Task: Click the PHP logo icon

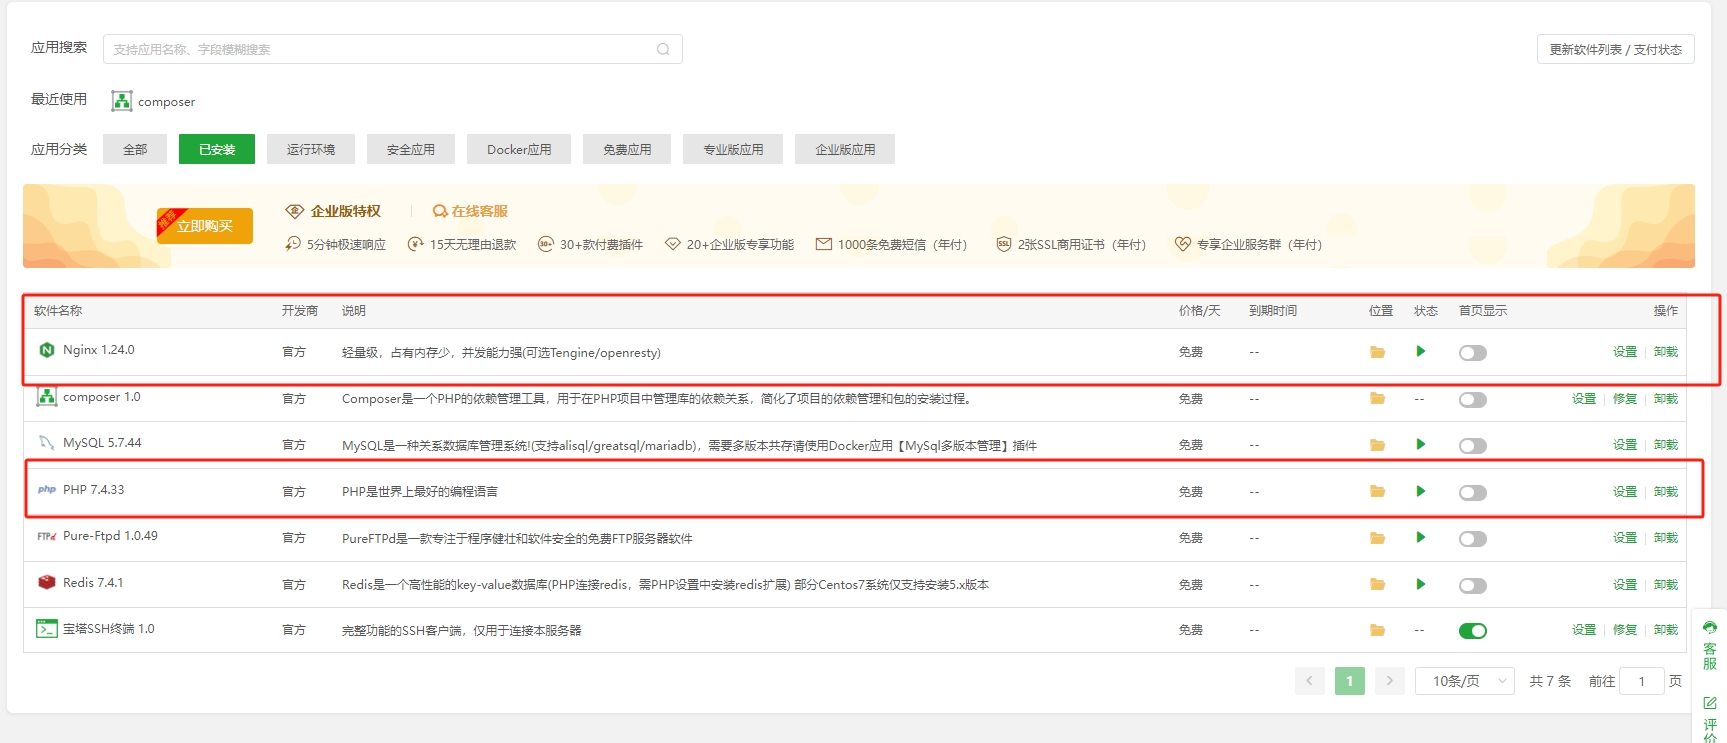Action: pyautogui.click(x=46, y=489)
